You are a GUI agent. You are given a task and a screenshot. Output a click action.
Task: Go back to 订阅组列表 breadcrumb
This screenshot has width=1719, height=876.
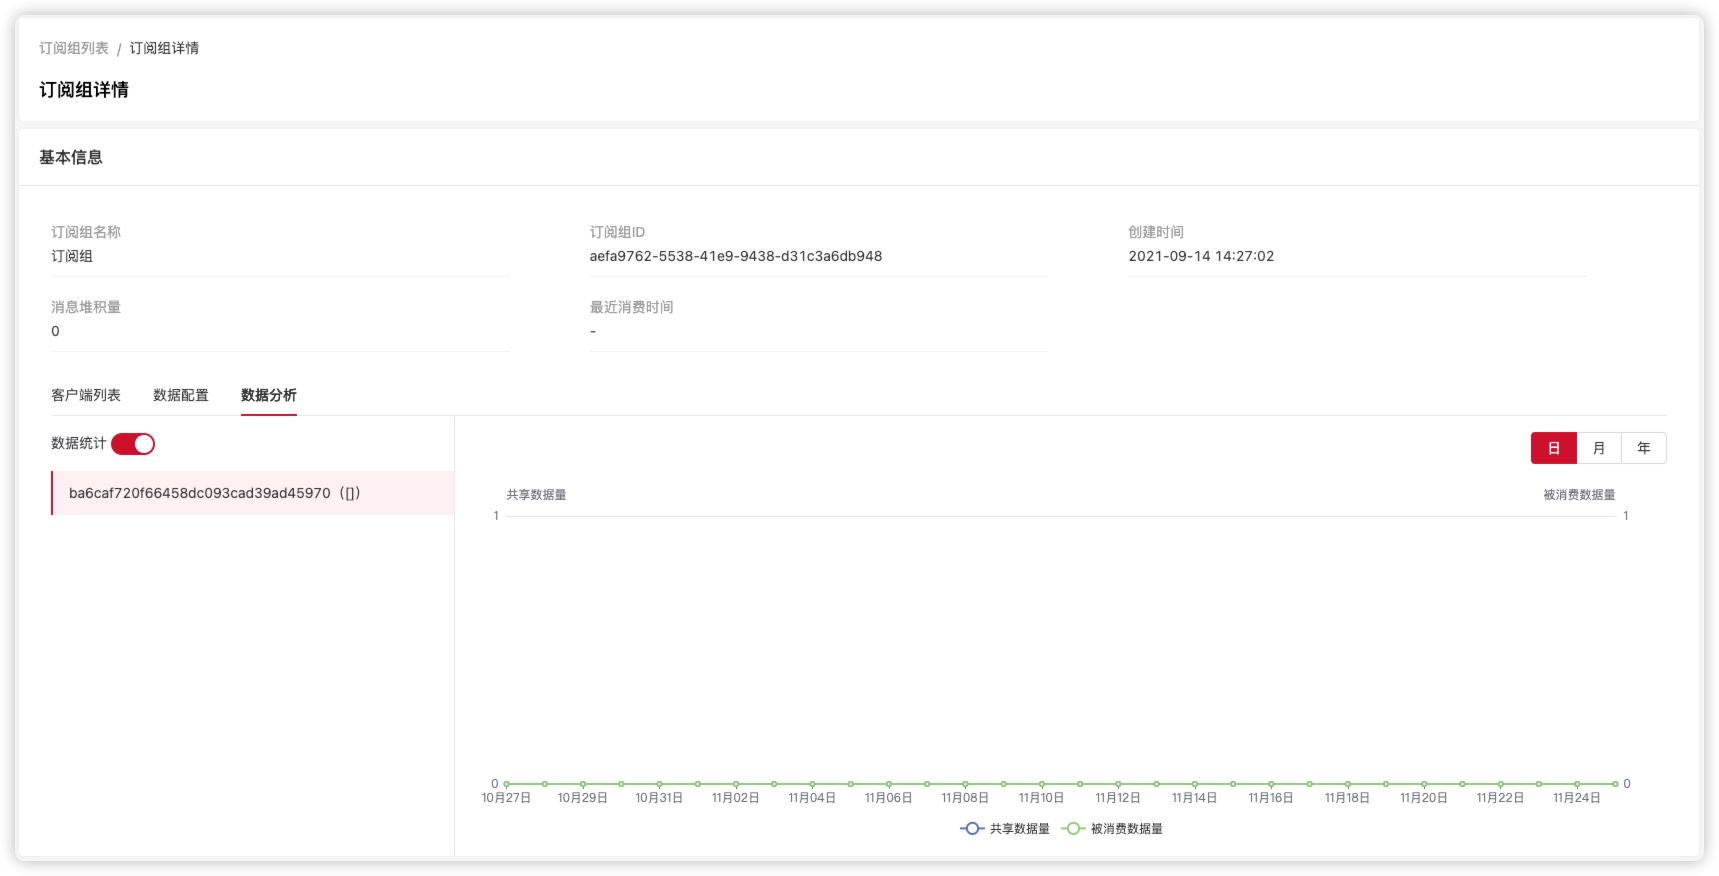74,48
